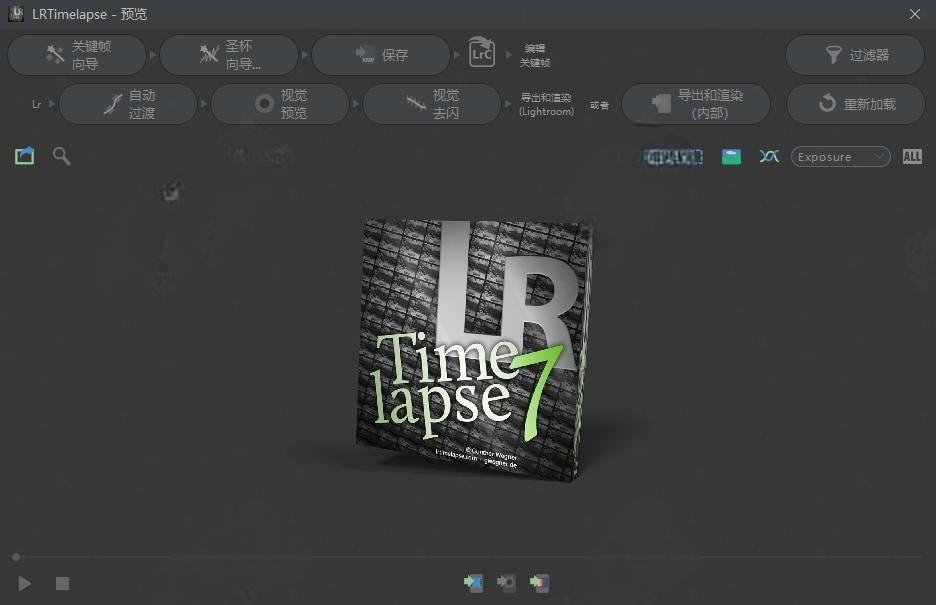The height and width of the screenshot is (605, 936).
Task: Toggle the blue curves icon
Action: coord(769,156)
